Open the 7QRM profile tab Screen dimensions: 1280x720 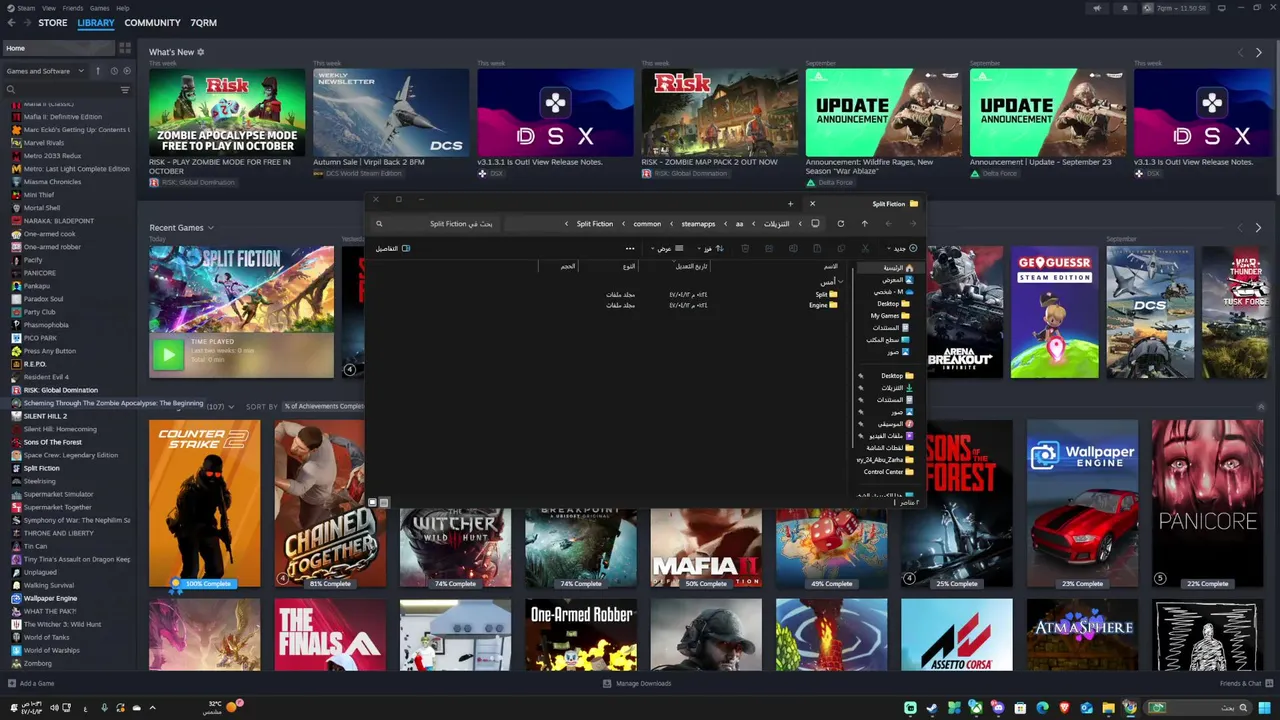click(203, 23)
